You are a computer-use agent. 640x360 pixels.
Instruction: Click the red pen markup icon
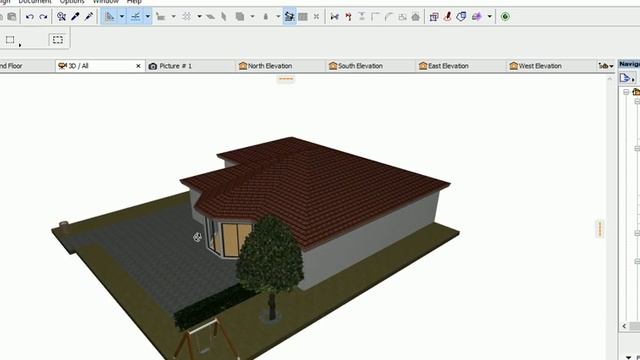coord(448,17)
